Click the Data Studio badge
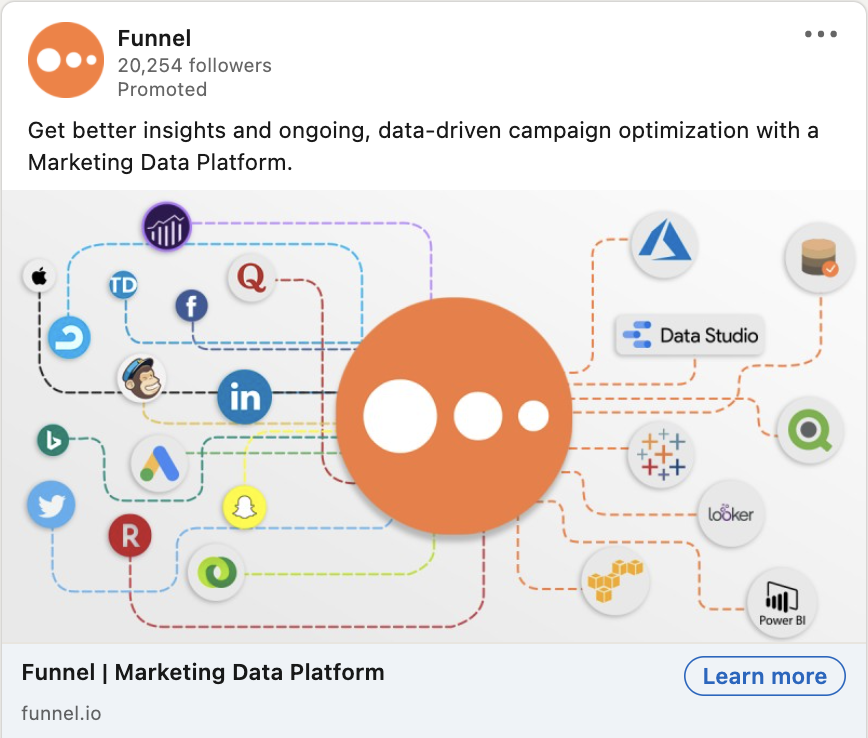The height and width of the screenshot is (738, 868). pos(689,336)
